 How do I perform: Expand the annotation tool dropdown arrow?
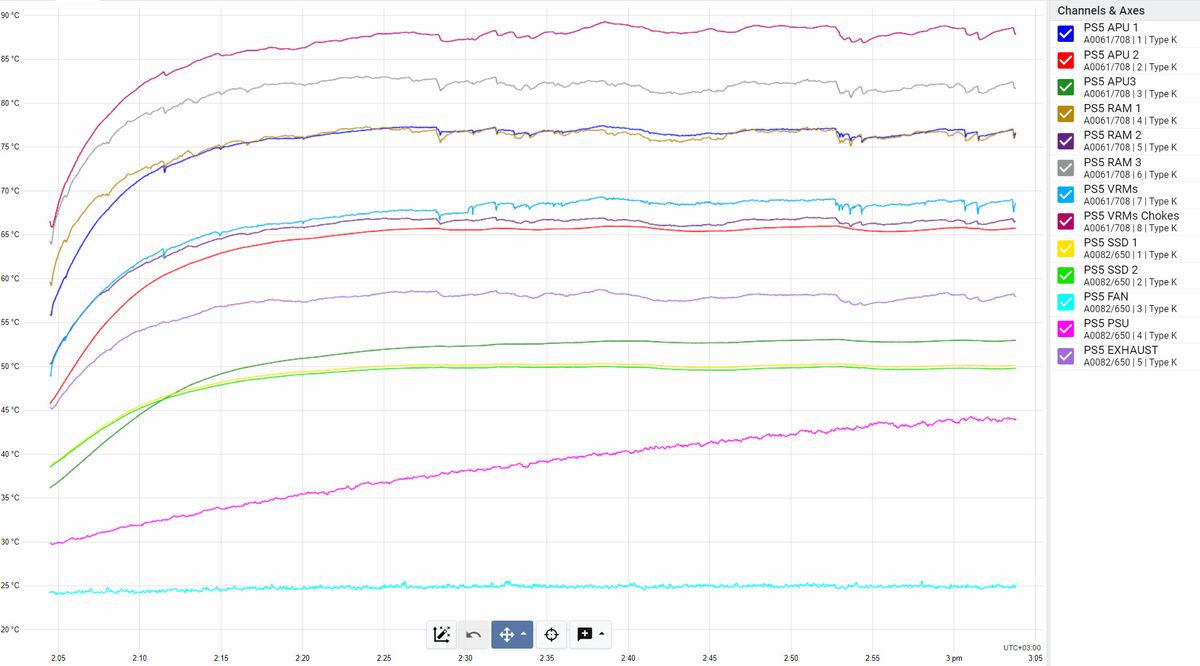point(602,634)
